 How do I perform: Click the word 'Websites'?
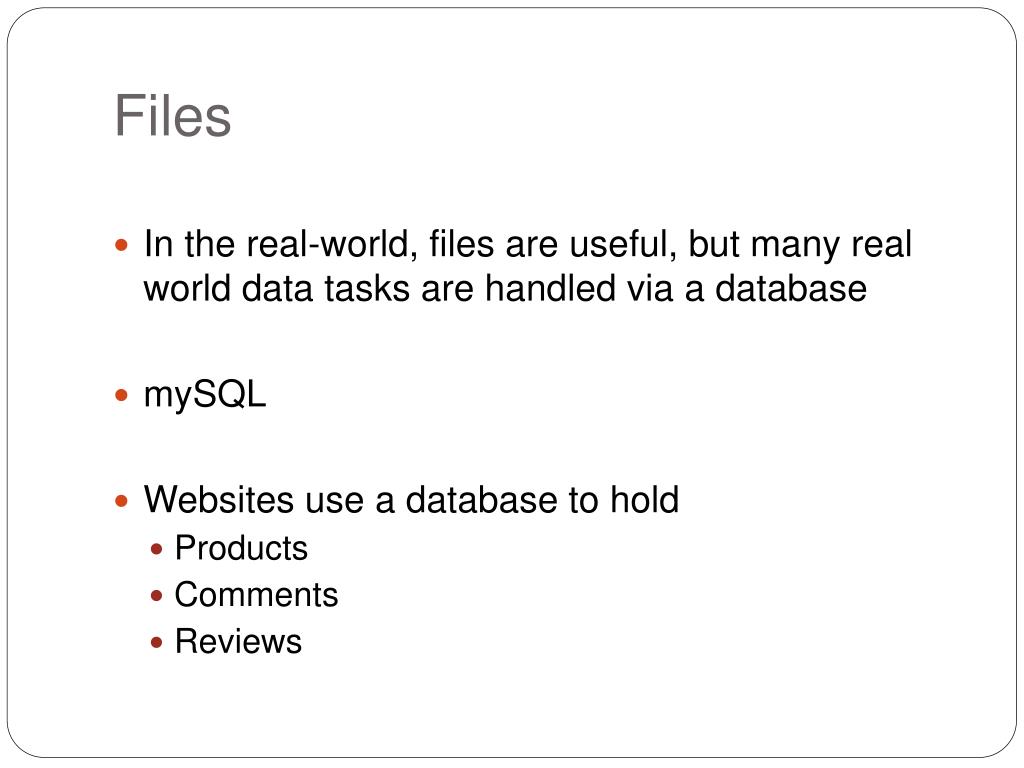click(x=219, y=500)
